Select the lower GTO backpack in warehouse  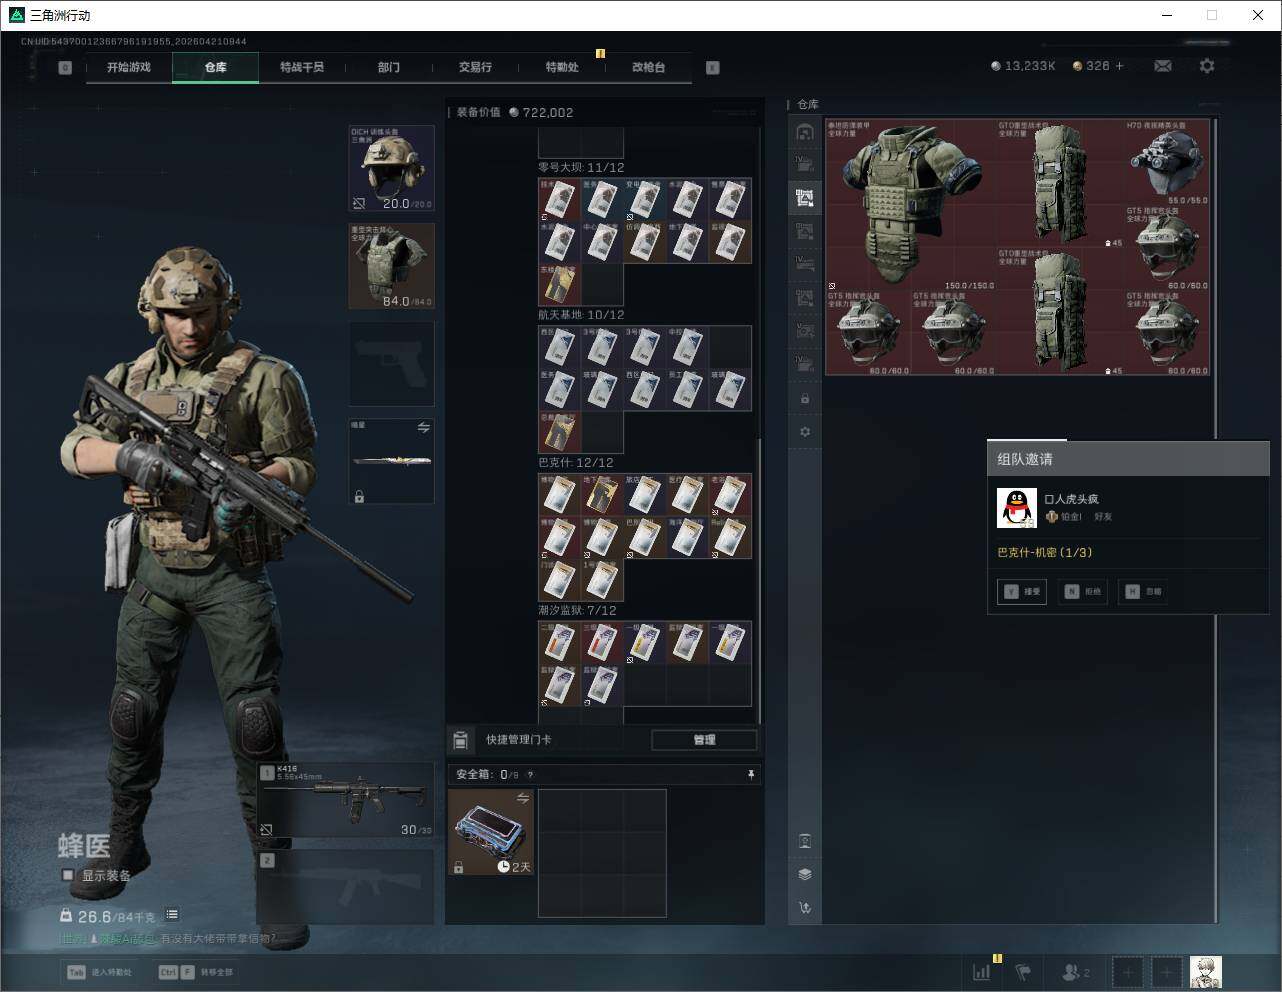(x=1060, y=312)
